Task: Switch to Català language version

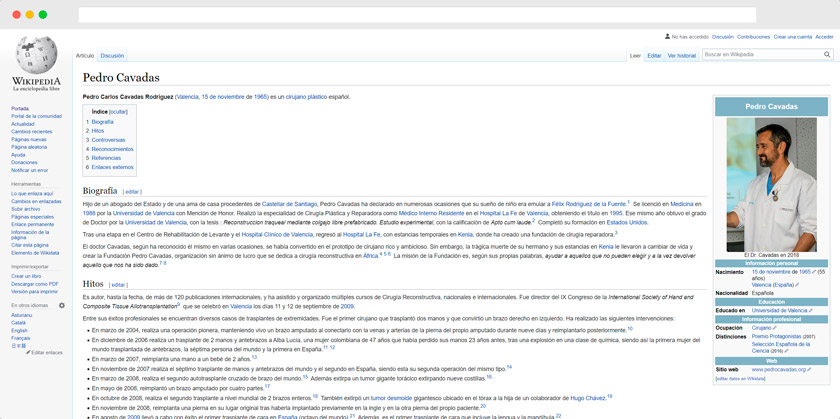Action: [x=18, y=323]
